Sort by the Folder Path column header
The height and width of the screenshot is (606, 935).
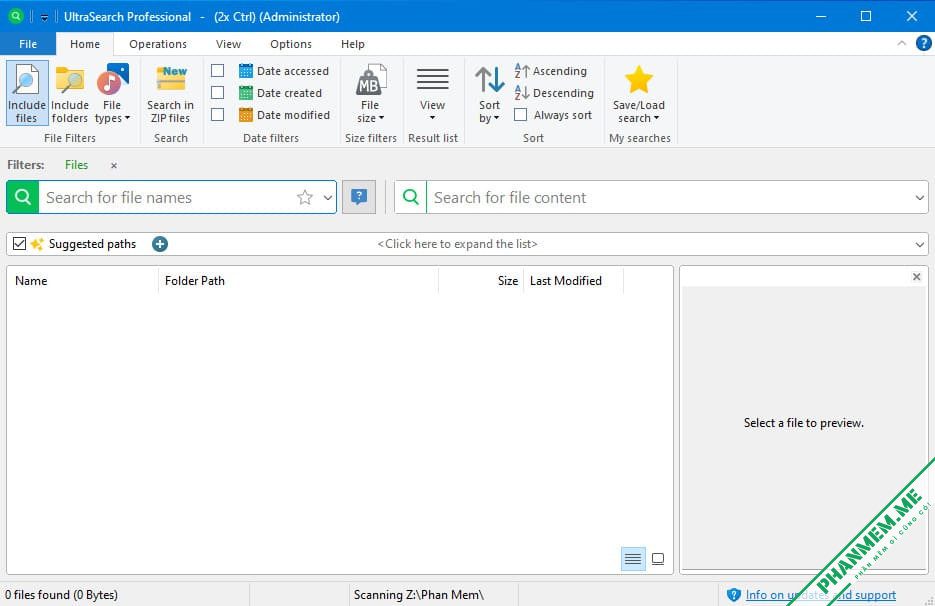coord(299,281)
